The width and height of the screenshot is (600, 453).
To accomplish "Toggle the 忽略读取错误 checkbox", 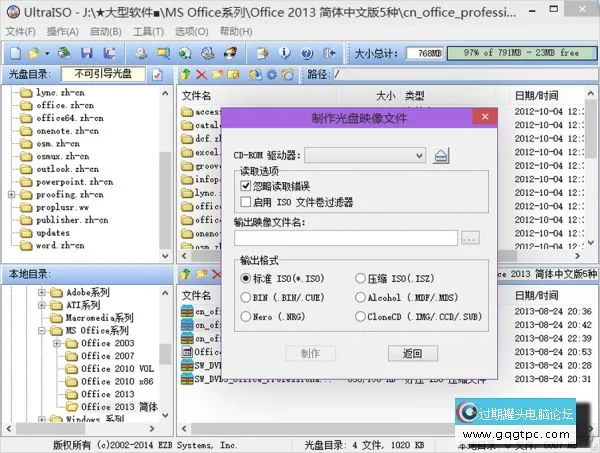I will [x=246, y=186].
